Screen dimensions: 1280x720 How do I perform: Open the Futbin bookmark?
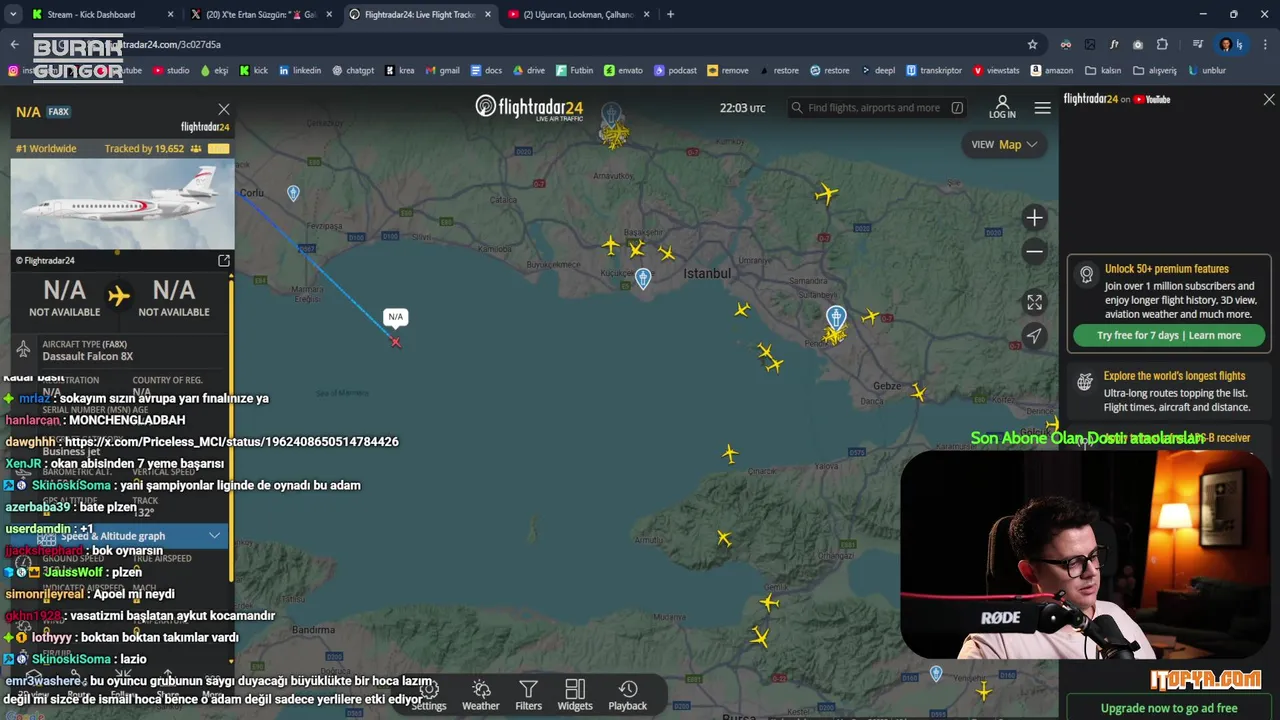(x=574, y=71)
